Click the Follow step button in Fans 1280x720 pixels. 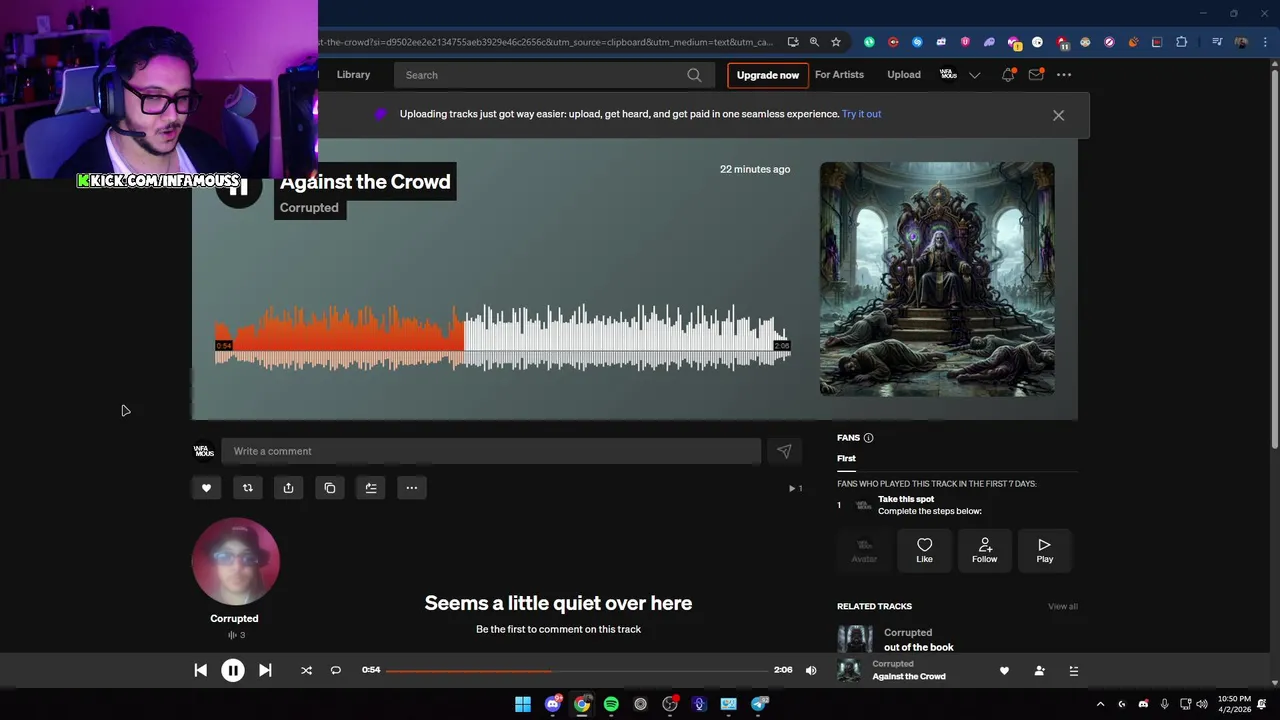(984, 550)
